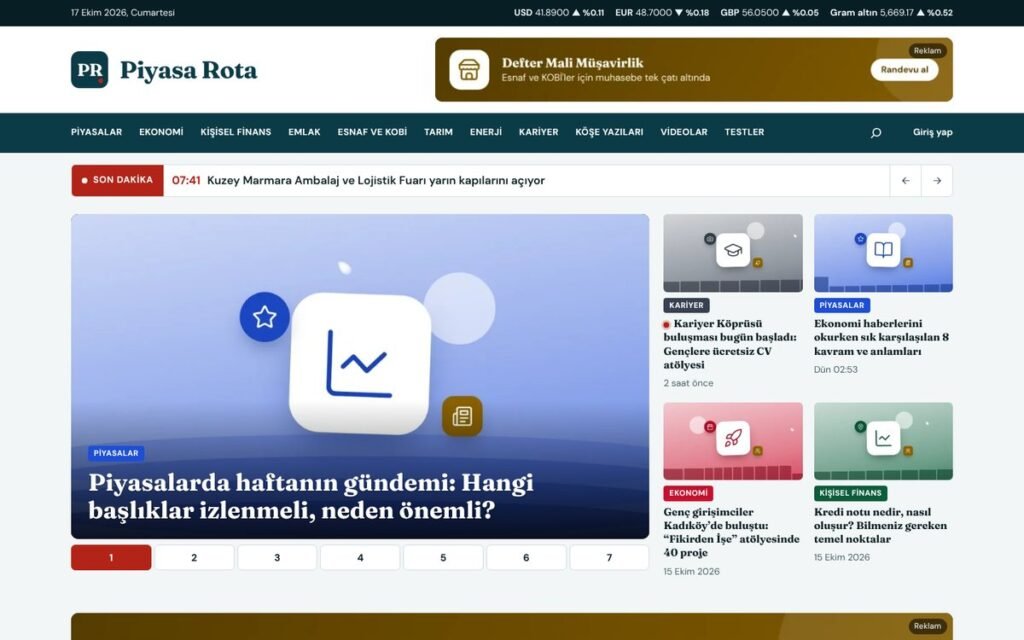Screen dimensions: 1024x640
Task: Click rocket icon on Ekonomi thumbnail
Action: pyautogui.click(x=733, y=438)
